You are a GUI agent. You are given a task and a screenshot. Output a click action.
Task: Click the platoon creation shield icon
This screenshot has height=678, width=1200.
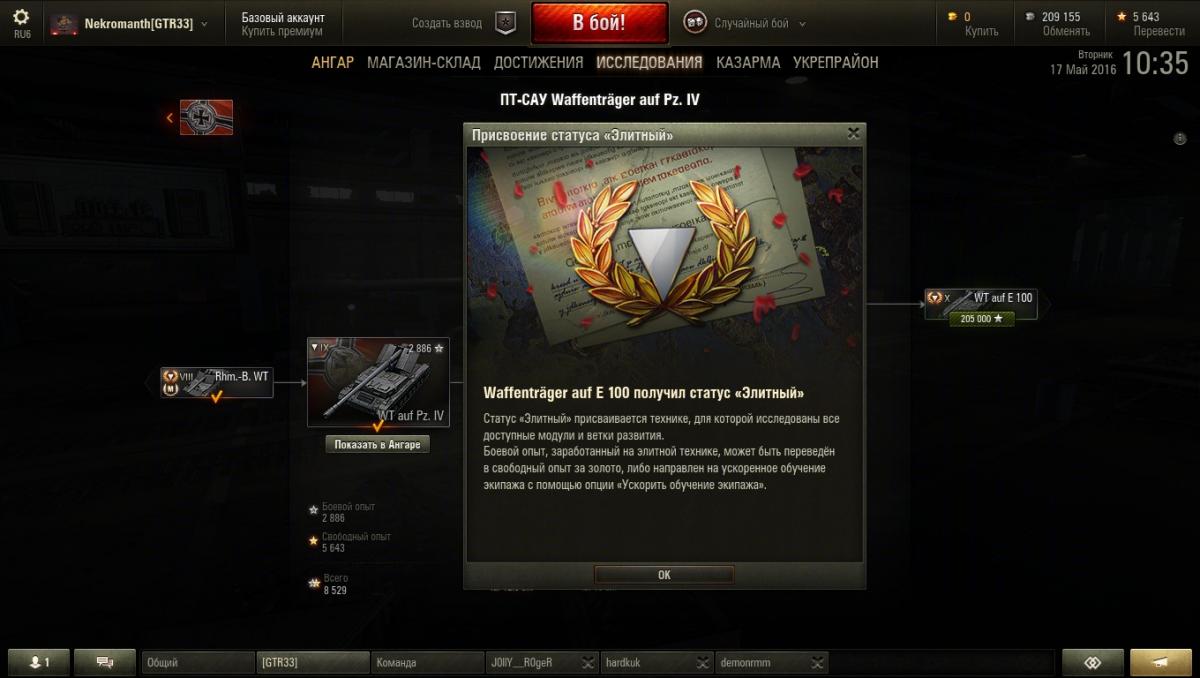coord(507,23)
